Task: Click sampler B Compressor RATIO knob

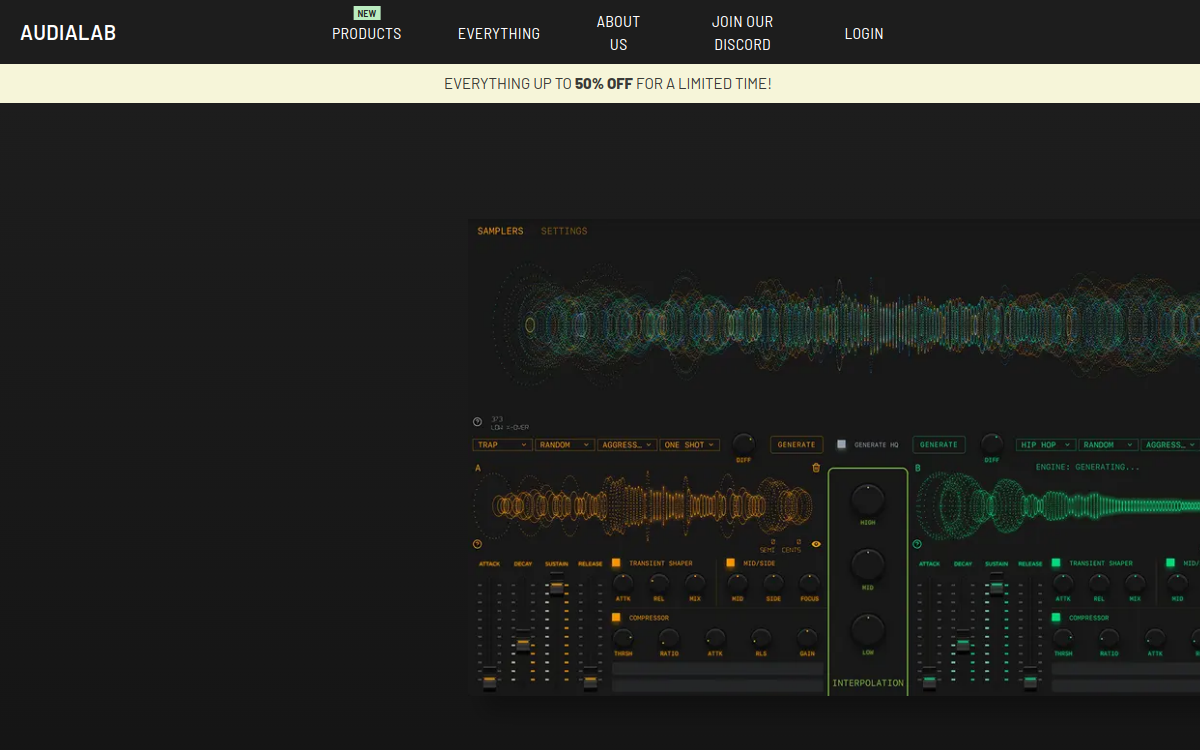Action: (1109, 637)
